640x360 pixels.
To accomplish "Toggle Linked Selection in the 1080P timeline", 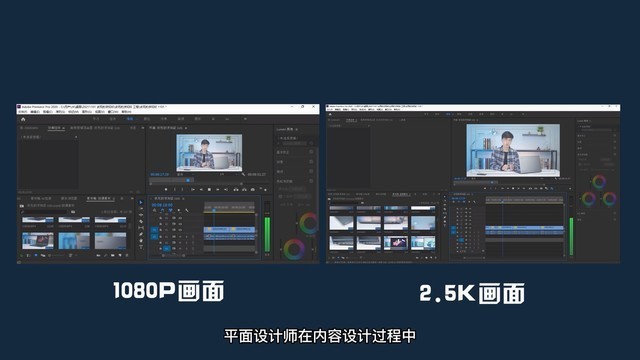I will [x=170, y=210].
